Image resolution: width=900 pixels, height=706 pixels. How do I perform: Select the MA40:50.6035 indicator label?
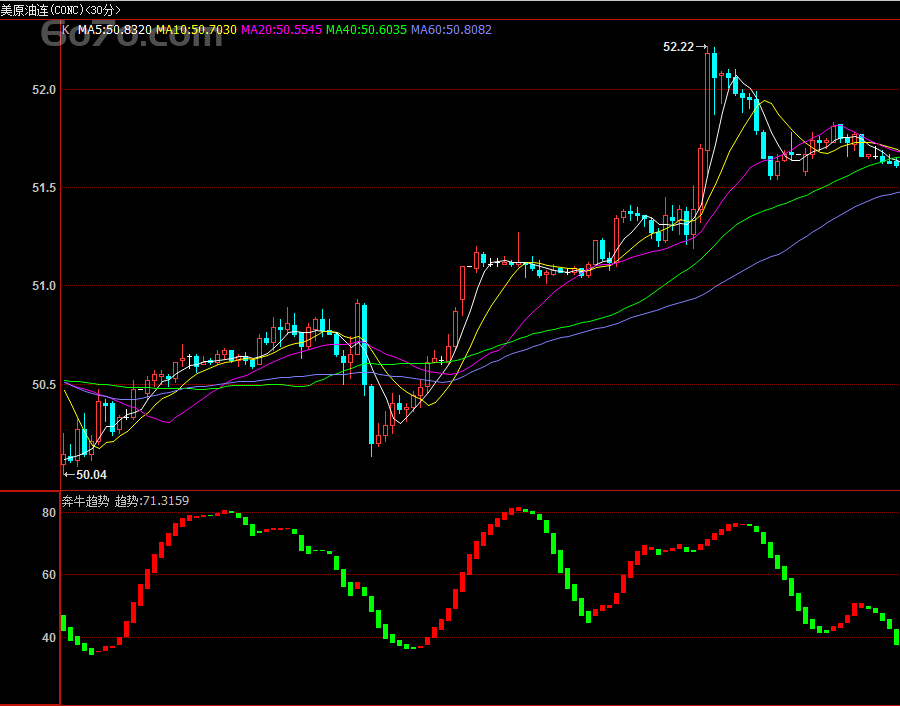coord(366,30)
